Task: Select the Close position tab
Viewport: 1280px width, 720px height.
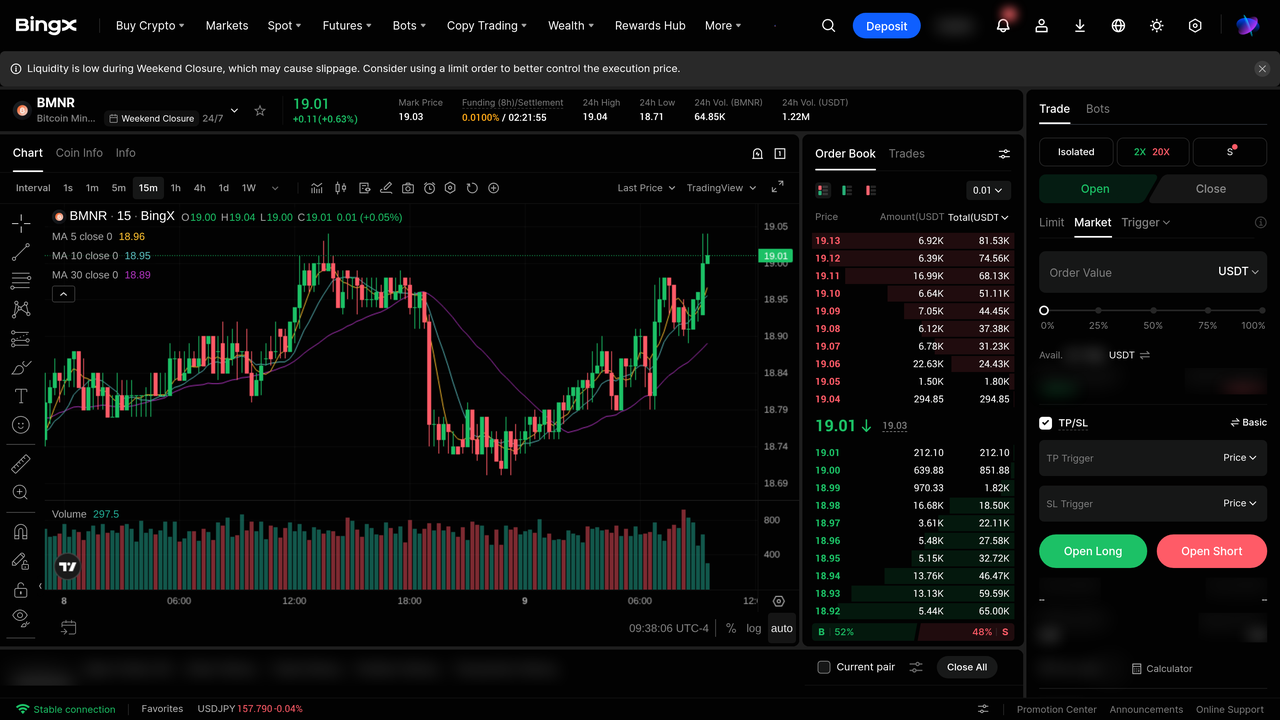Action: point(1210,189)
